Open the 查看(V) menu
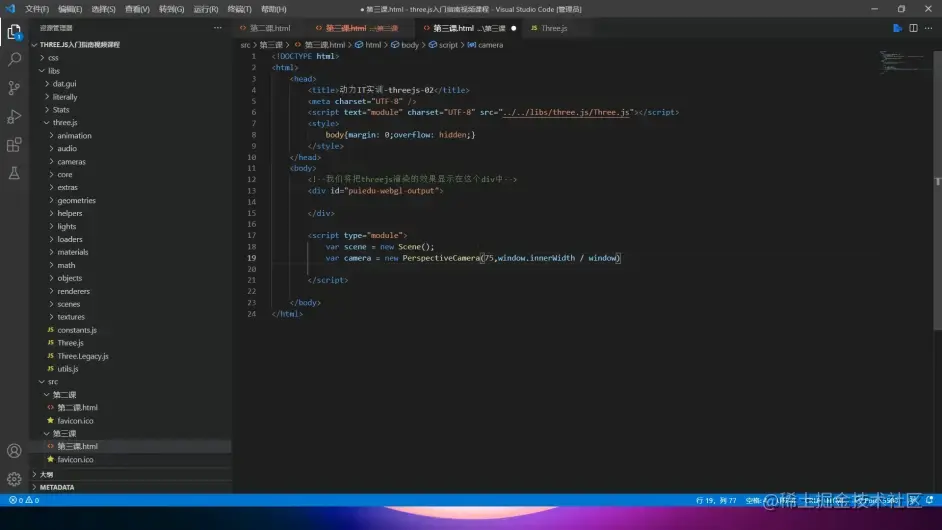The image size is (942, 530). (137, 9)
